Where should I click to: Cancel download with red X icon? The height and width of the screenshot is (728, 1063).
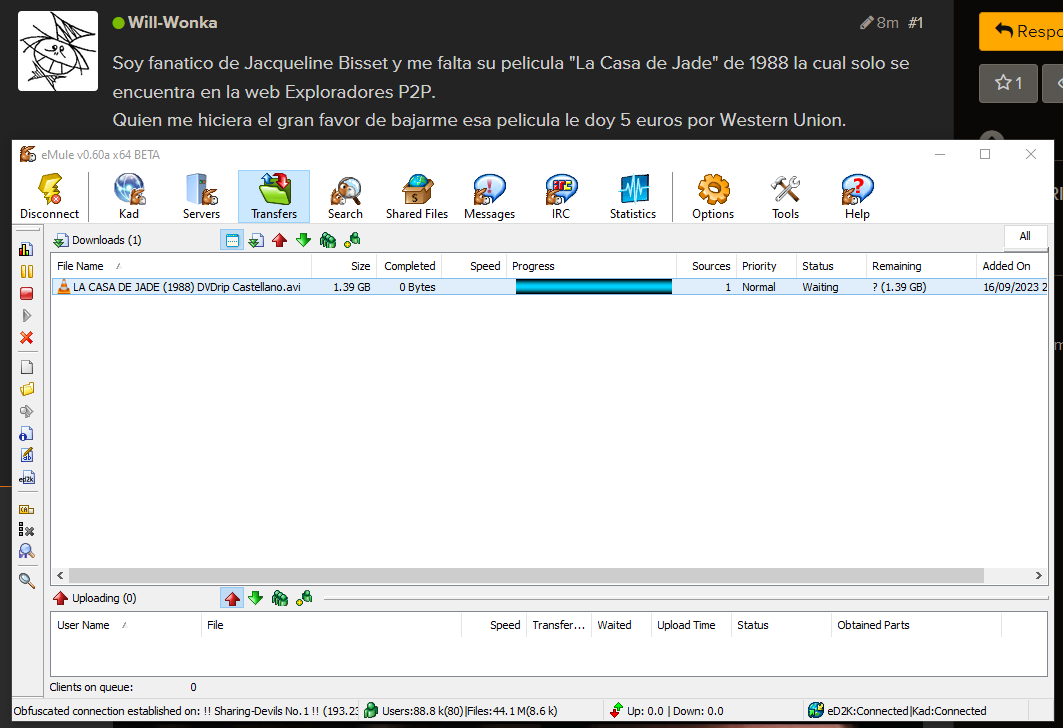26,338
